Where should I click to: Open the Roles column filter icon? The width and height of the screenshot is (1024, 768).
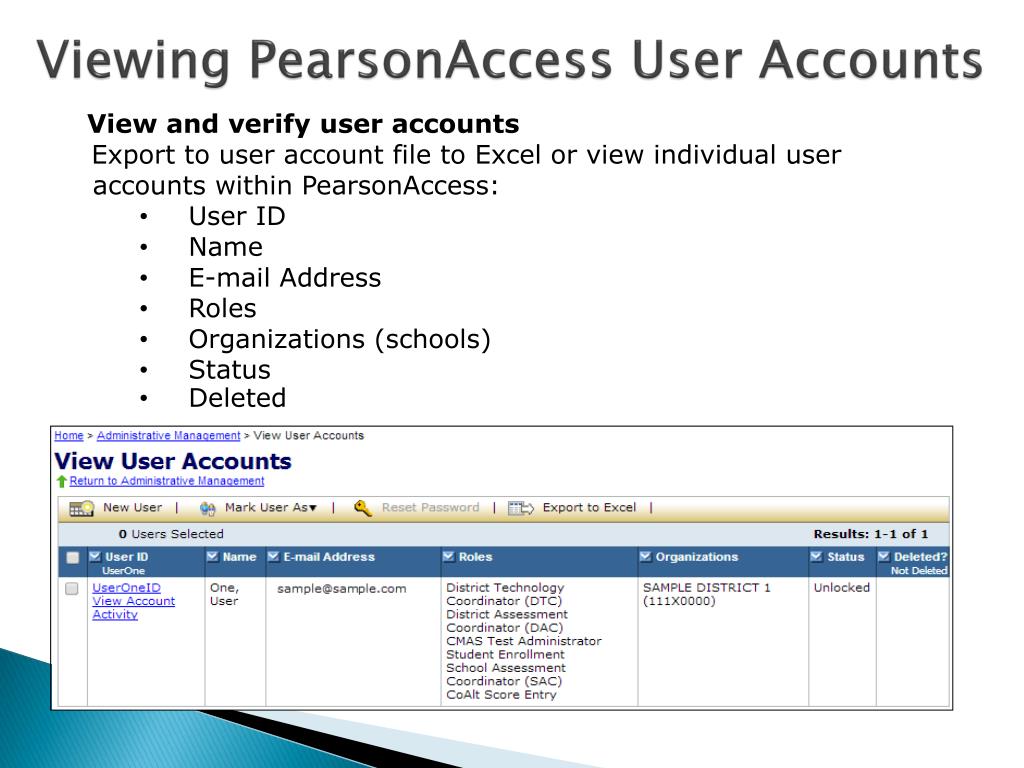coord(449,556)
